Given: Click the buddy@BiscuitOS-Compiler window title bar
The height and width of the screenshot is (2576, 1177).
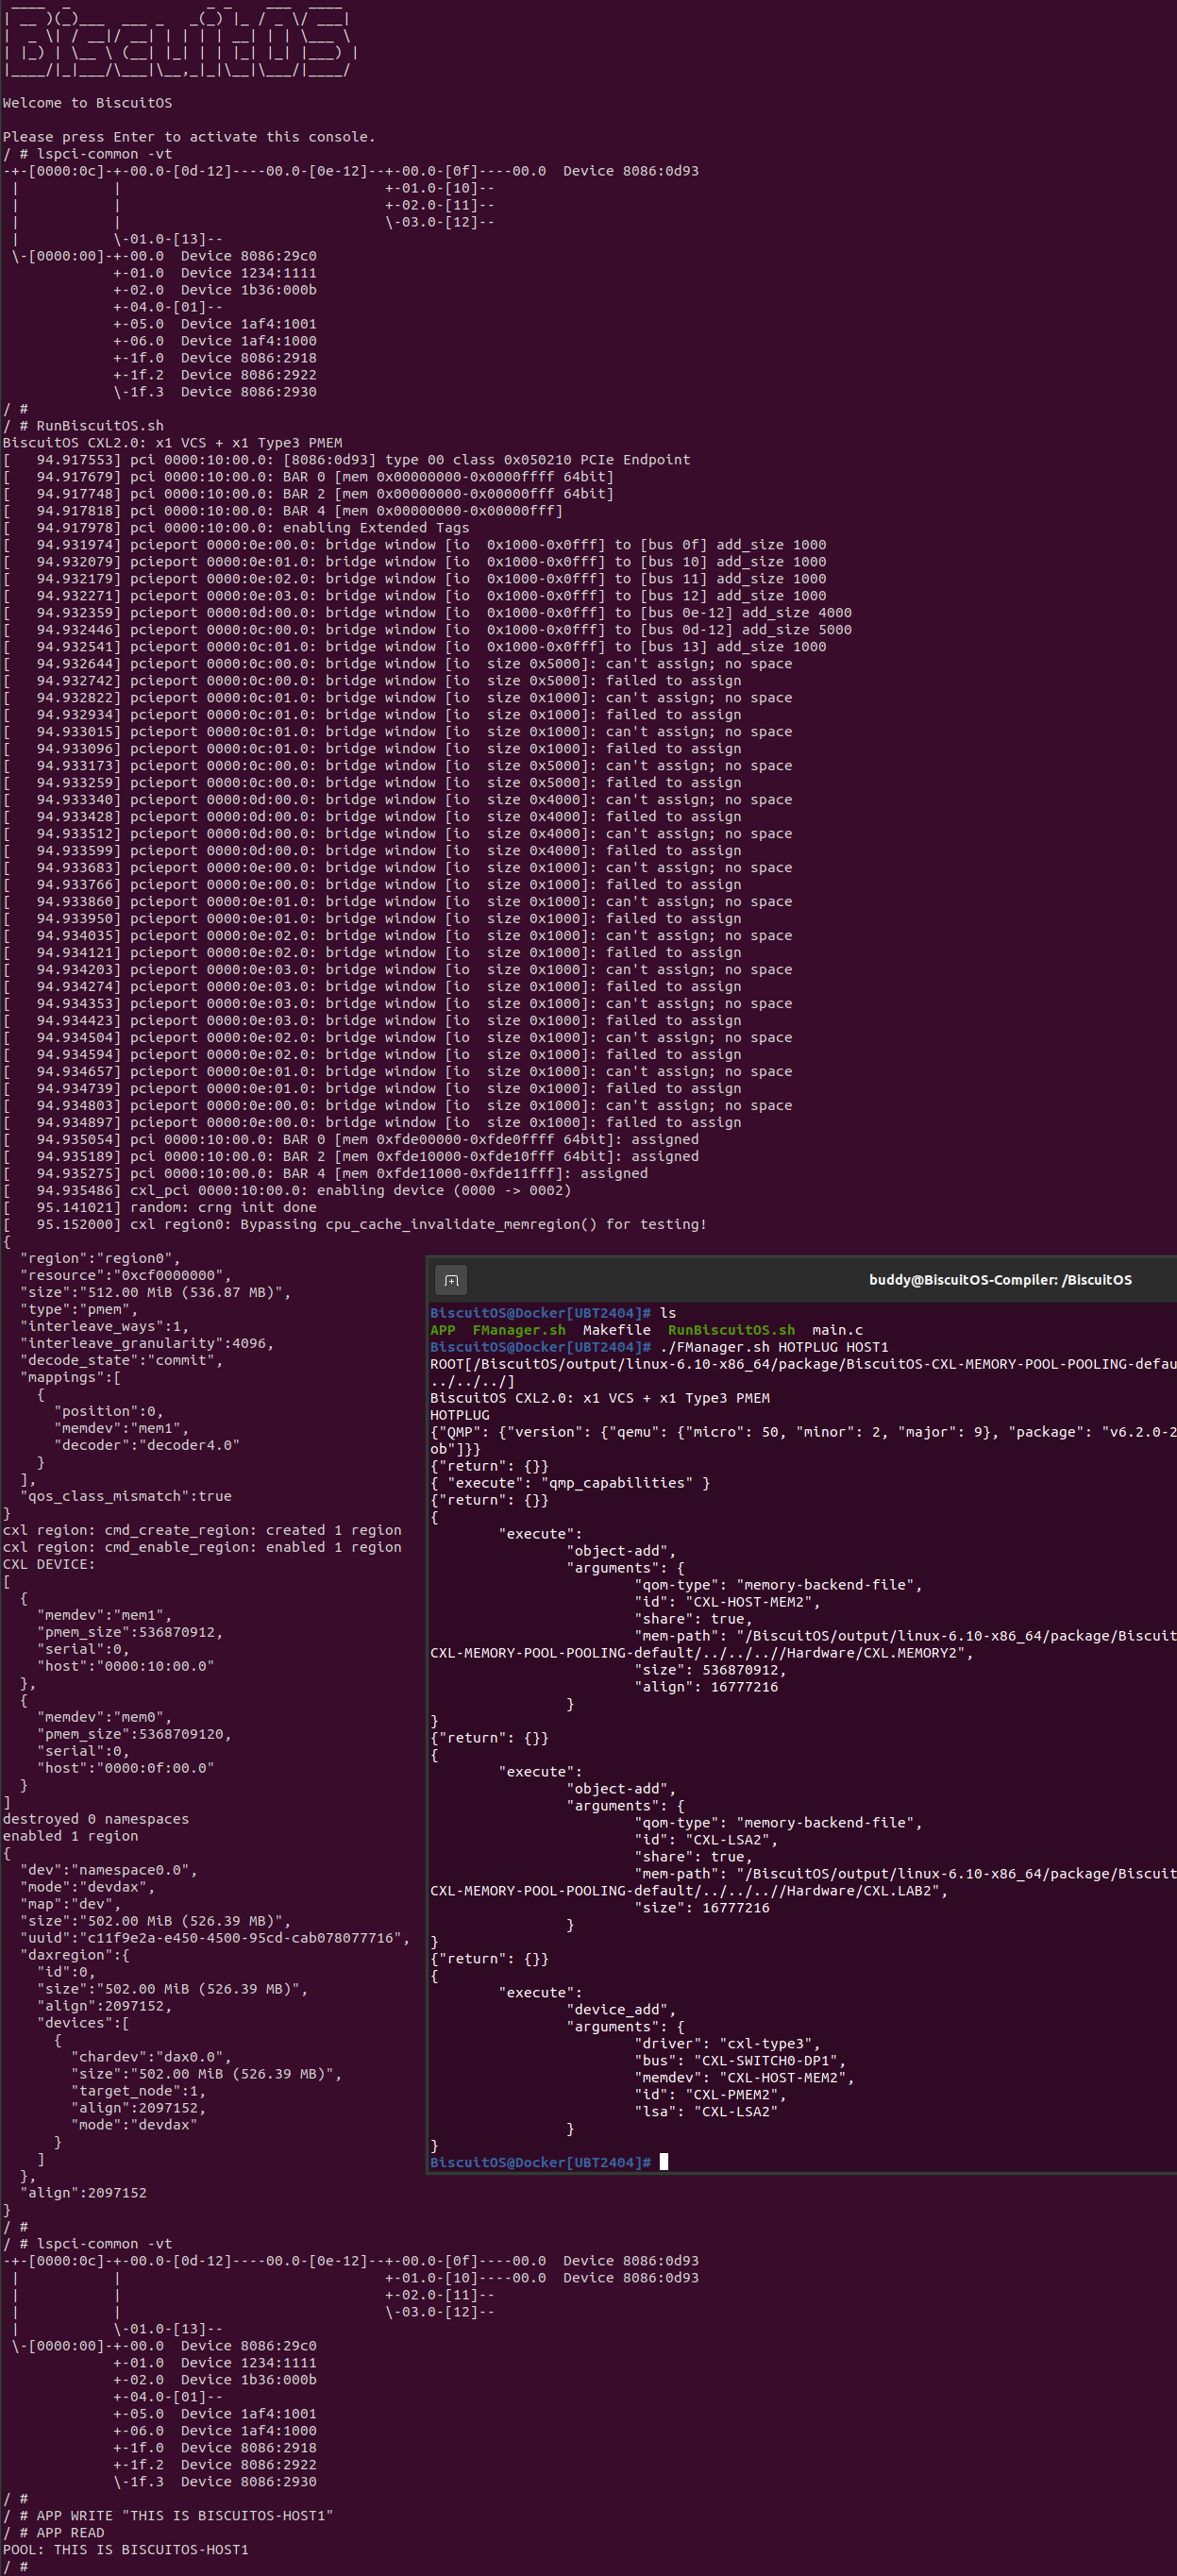Looking at the screenshot, I should [x=999, y=1280].
